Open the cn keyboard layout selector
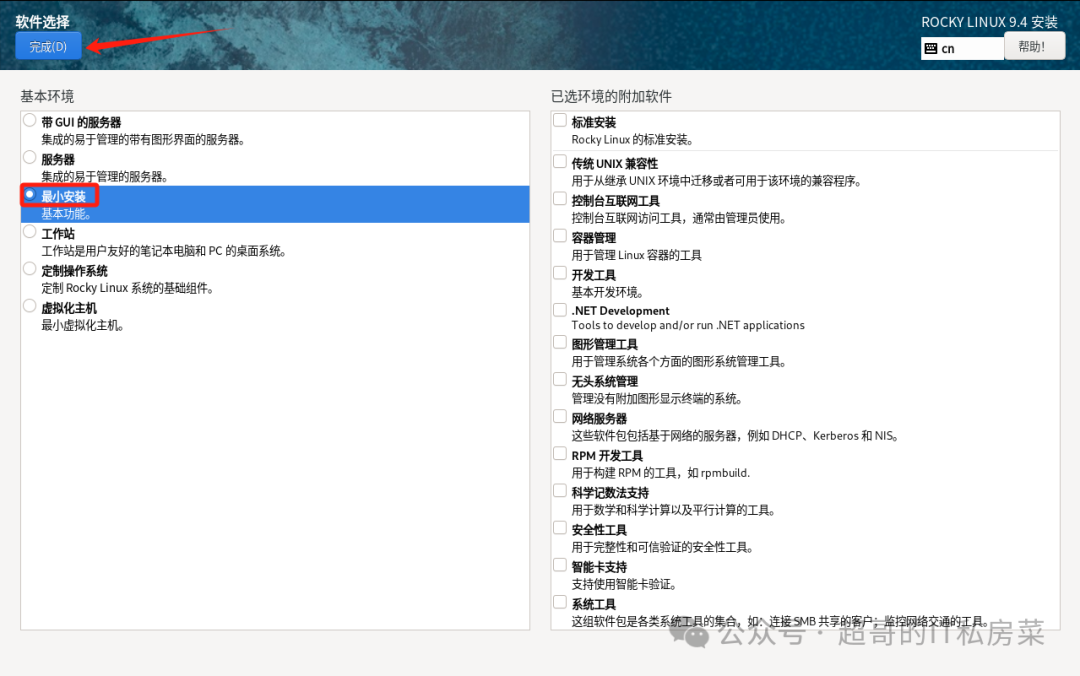This screenshot has height=676, width=1080. click(x=960, y=47)
